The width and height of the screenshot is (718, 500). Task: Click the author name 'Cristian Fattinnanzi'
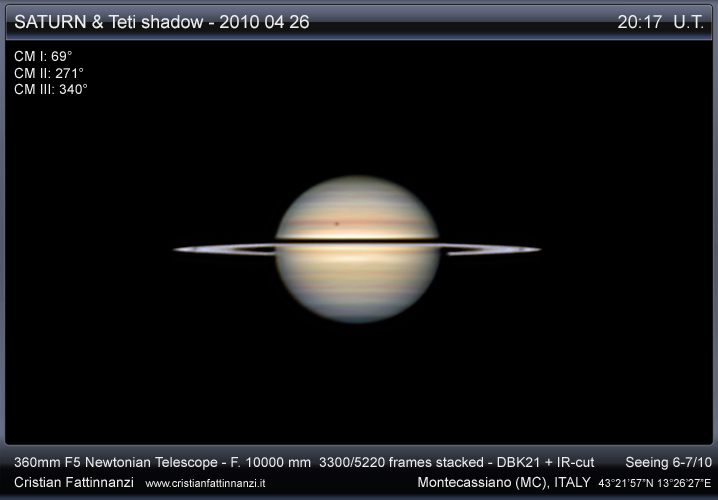click(74, 482)
